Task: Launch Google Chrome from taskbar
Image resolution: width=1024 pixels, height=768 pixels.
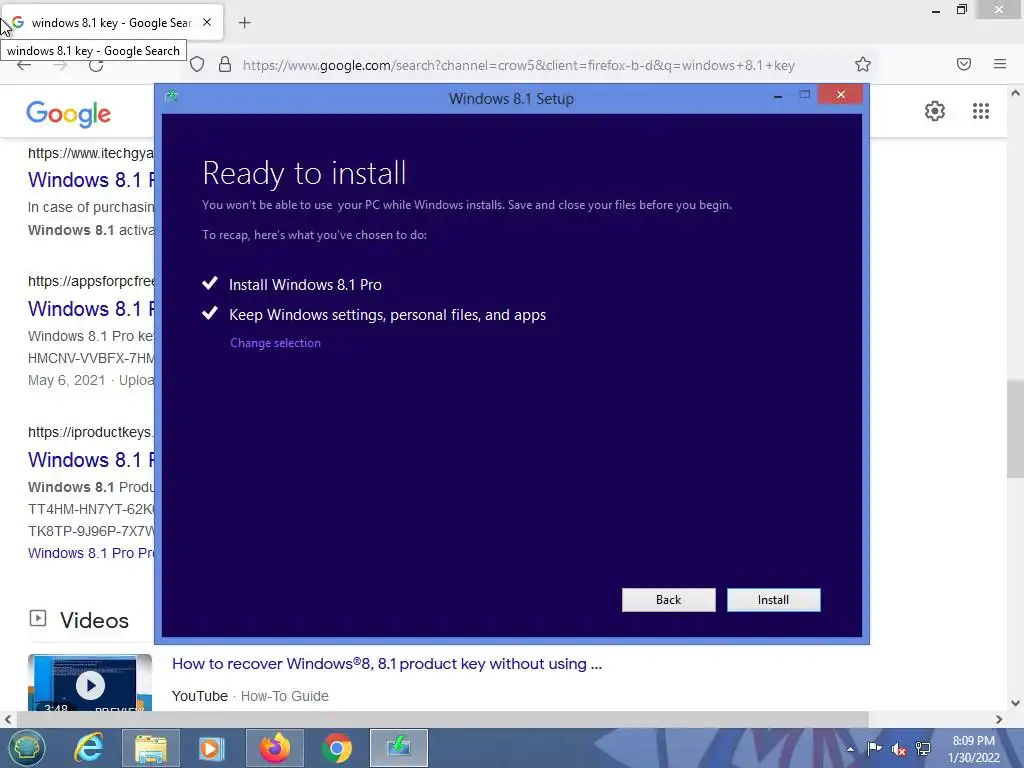Action: pyautogui.click(x=337, y=748)
